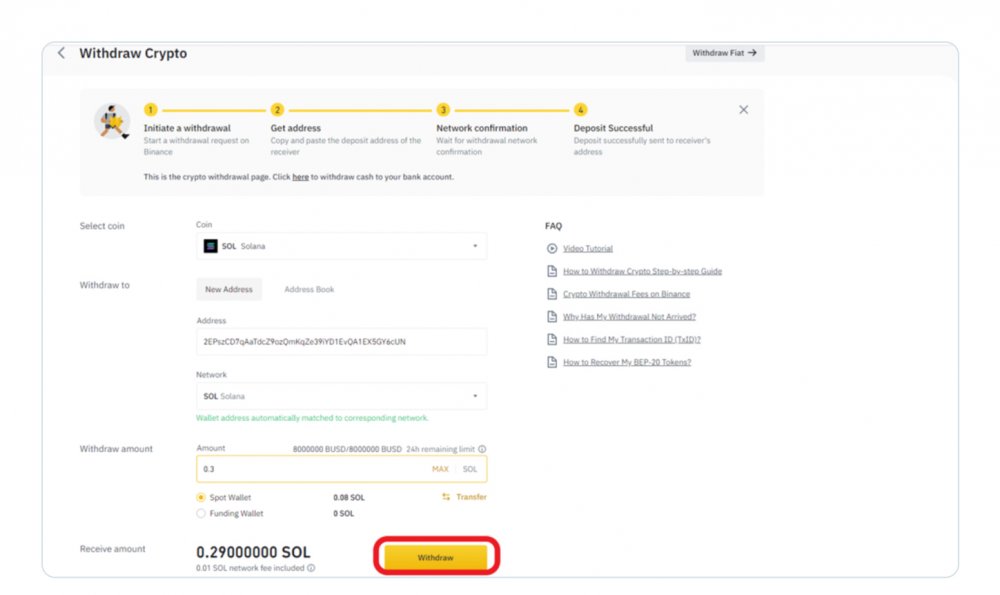Click the '0.29000000 SOL' receive amount

point(253,552)
